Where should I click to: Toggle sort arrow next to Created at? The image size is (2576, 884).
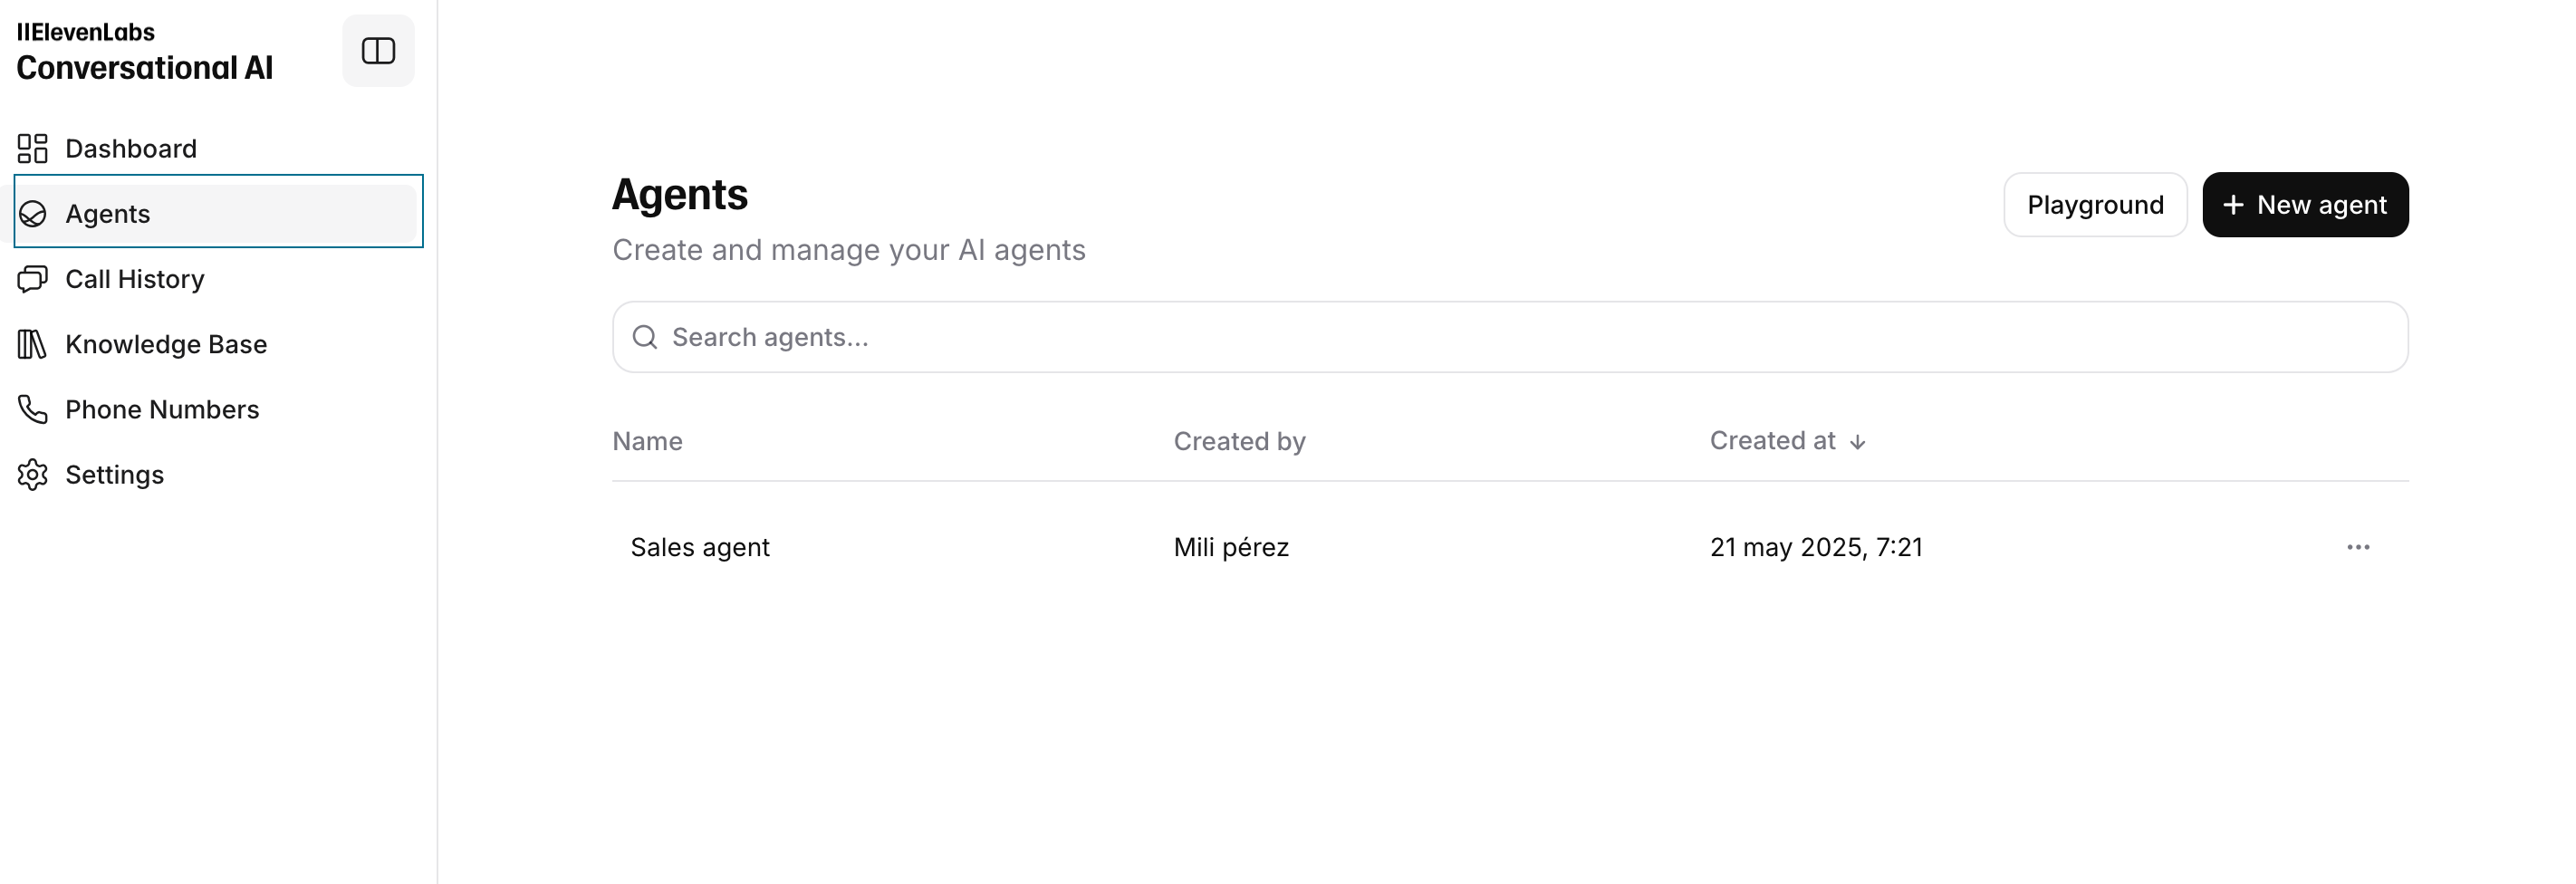point(1857,442)
